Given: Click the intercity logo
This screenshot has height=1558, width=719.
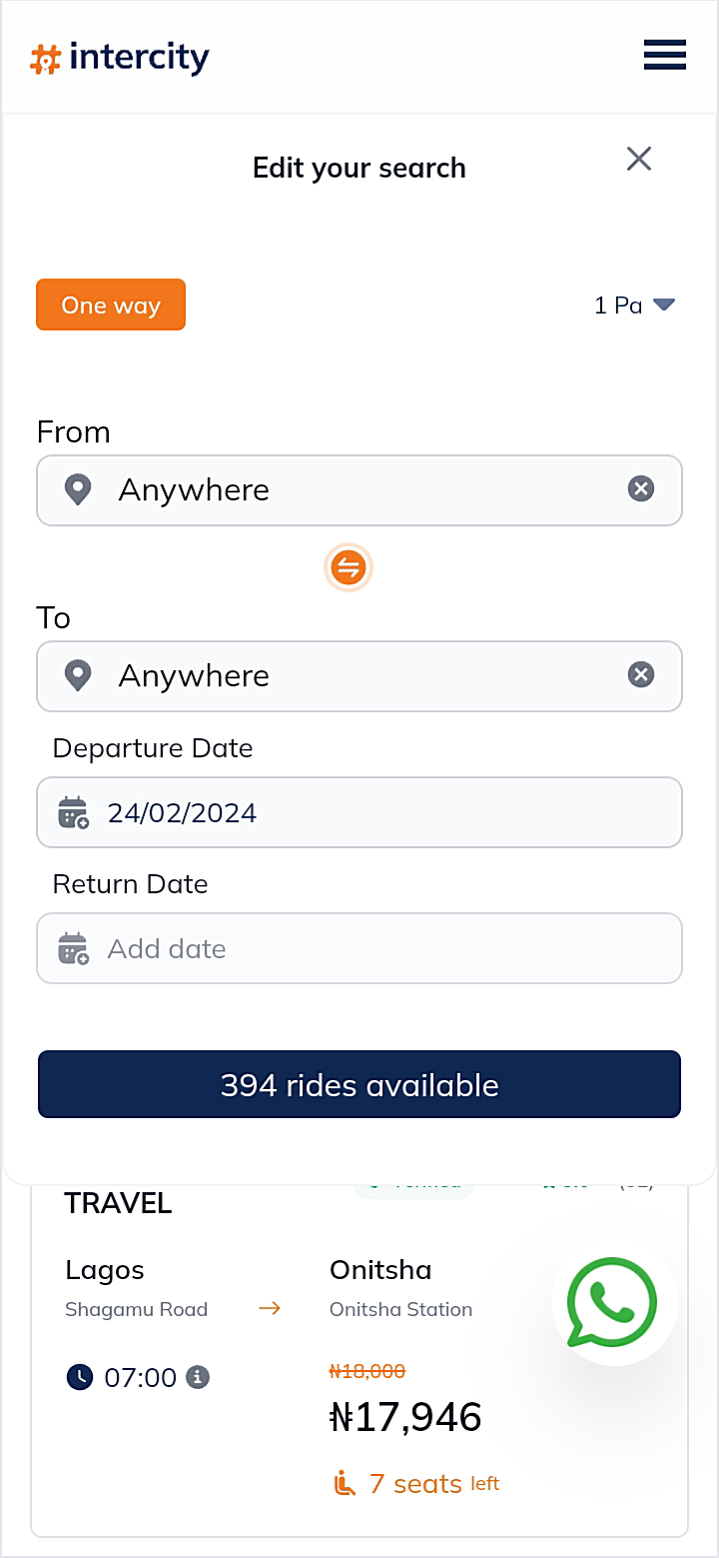Looking at the screenshot, I should pyautogui.click(x=120, y=58).
